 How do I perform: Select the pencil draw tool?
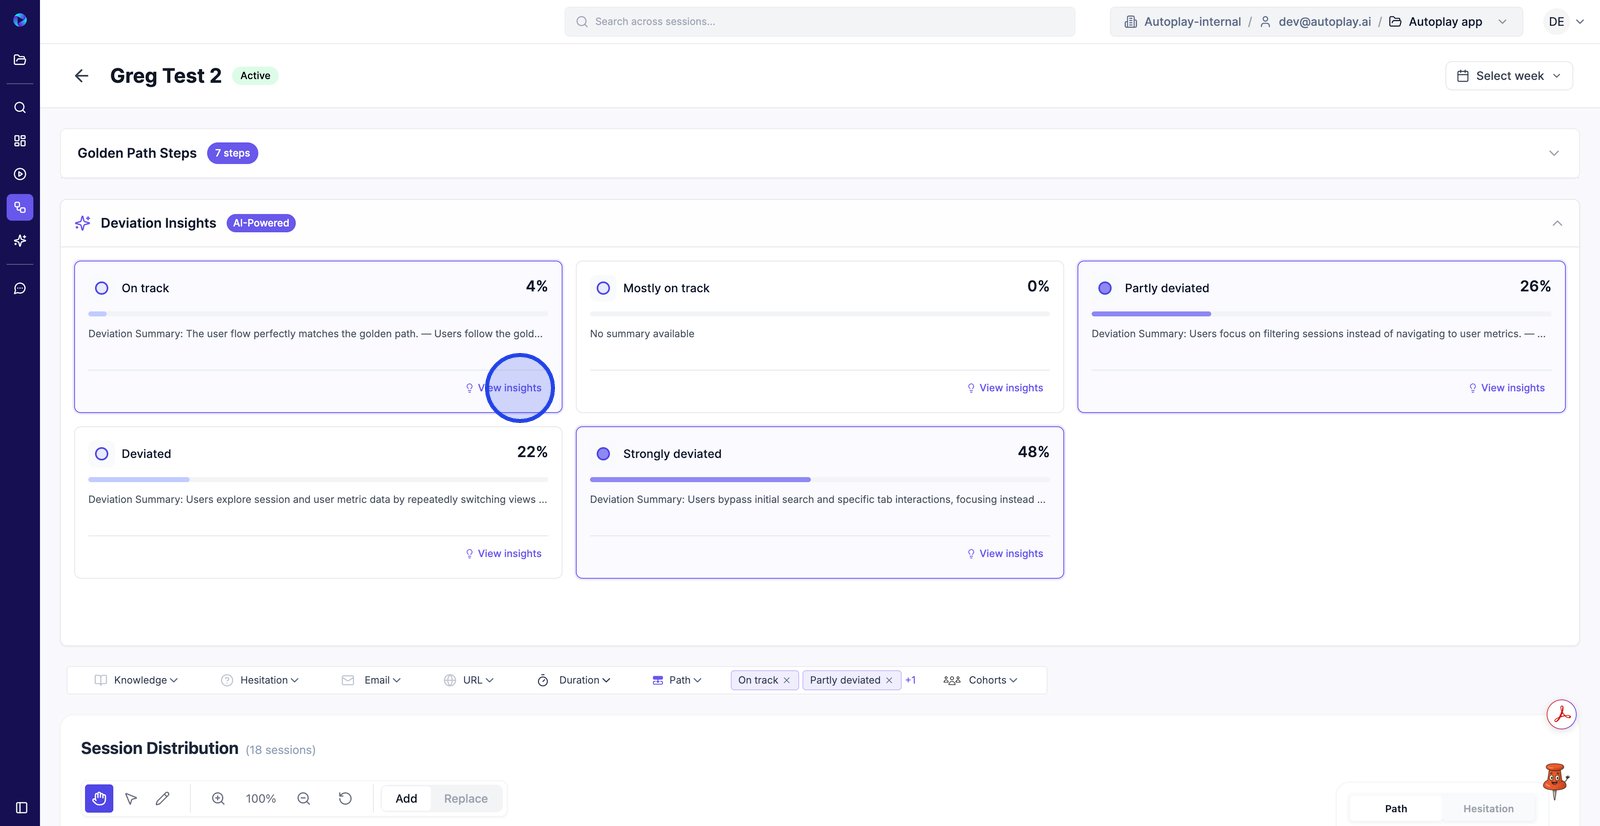point(163,798)
